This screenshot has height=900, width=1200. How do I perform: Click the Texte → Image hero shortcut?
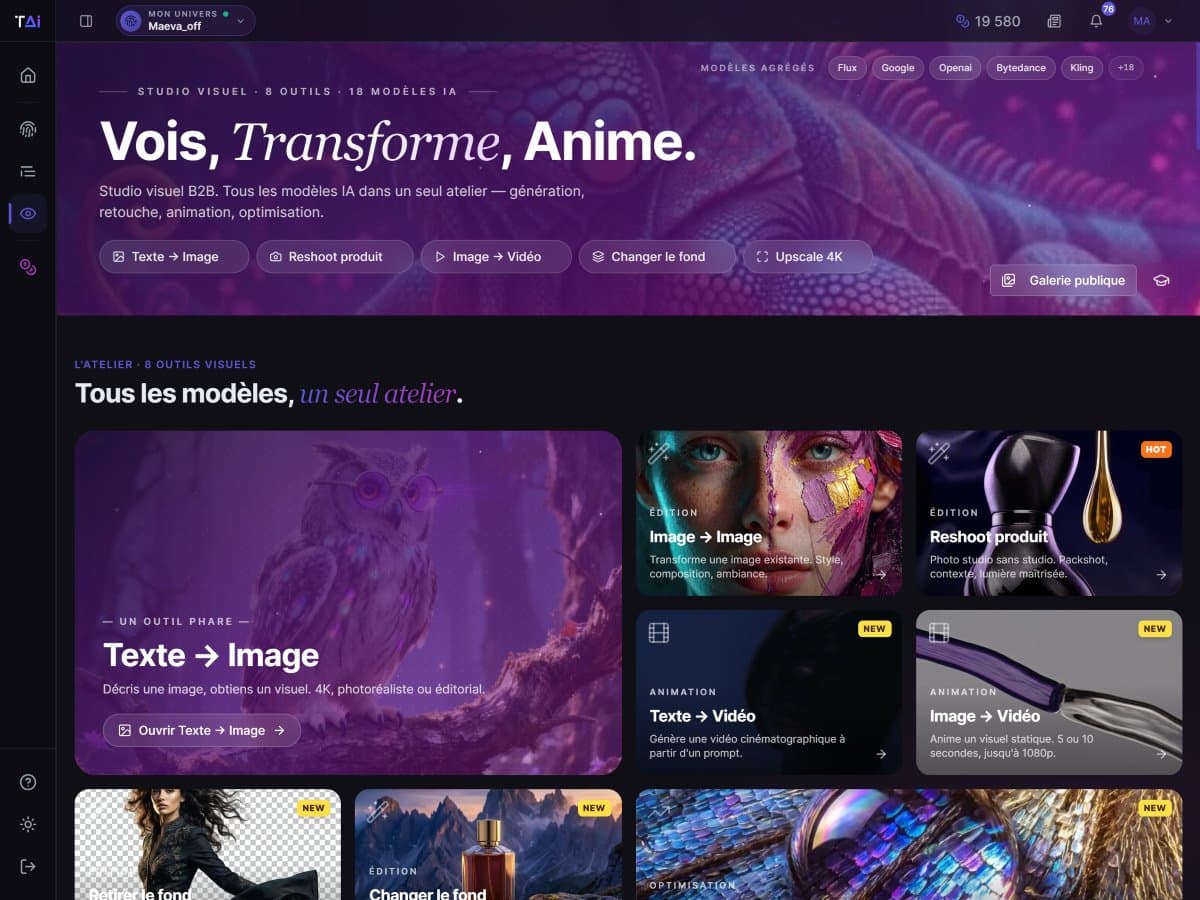pos(174,257)
